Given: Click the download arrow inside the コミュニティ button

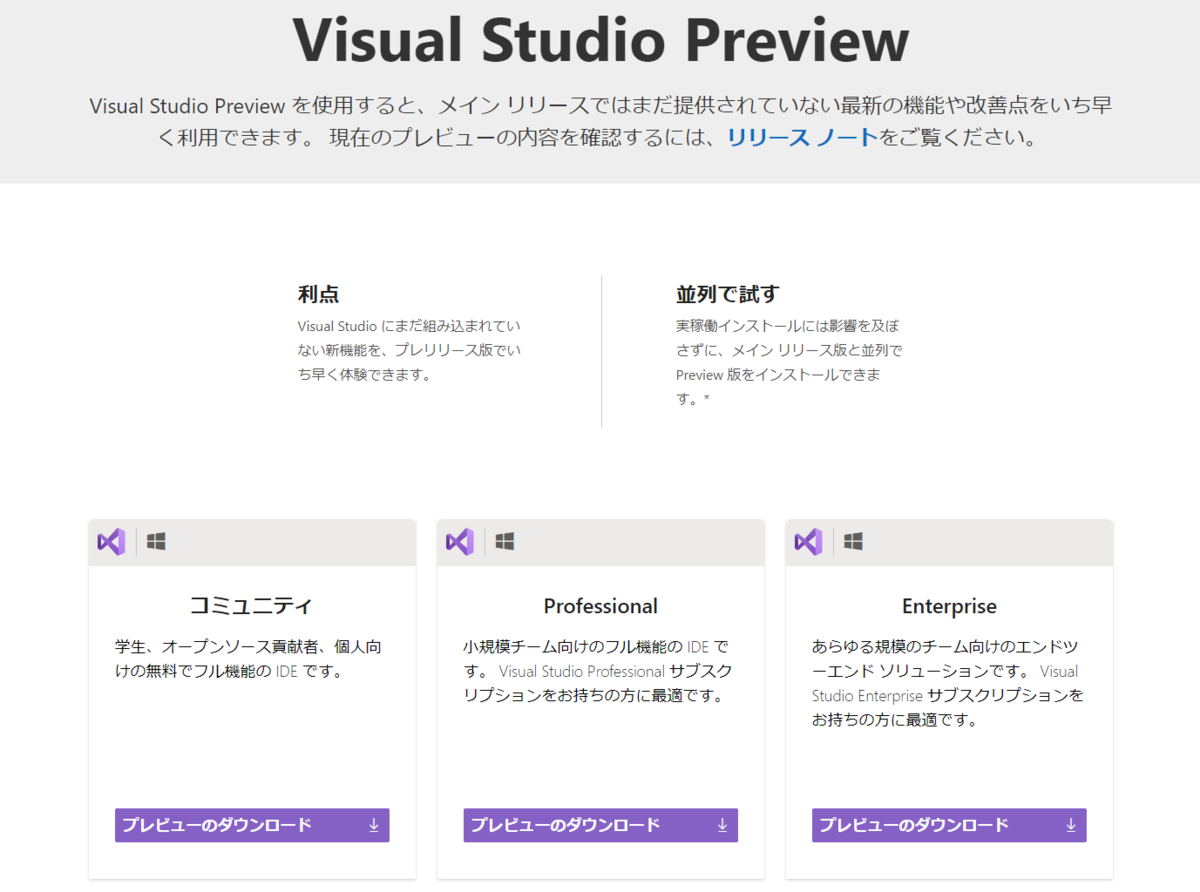Looking at the screenshot, I should [x=374, y=825].
